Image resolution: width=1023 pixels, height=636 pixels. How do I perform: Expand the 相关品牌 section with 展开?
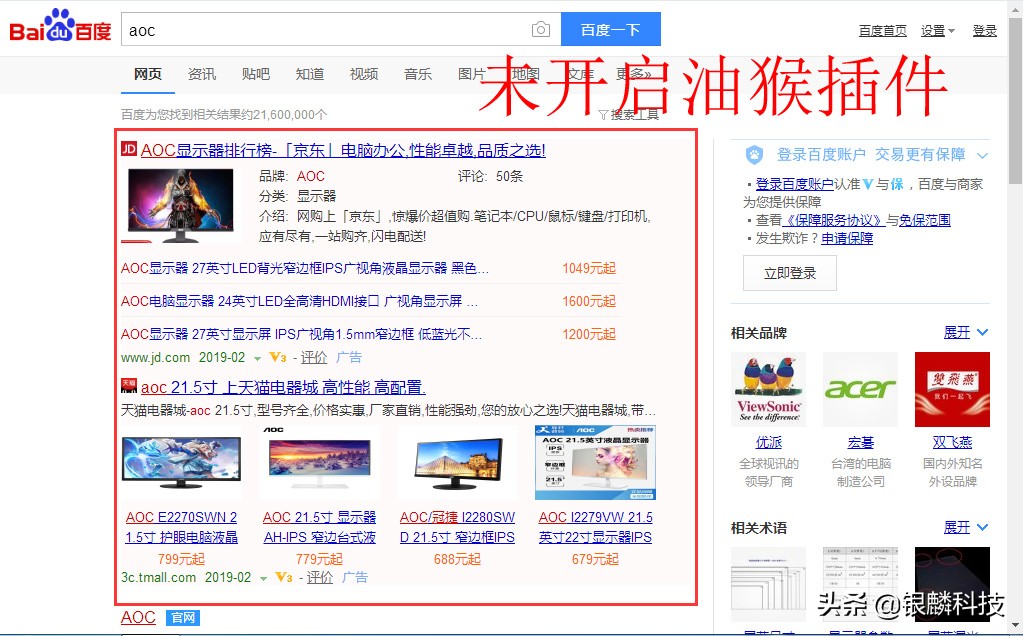[x=966, y=333]
